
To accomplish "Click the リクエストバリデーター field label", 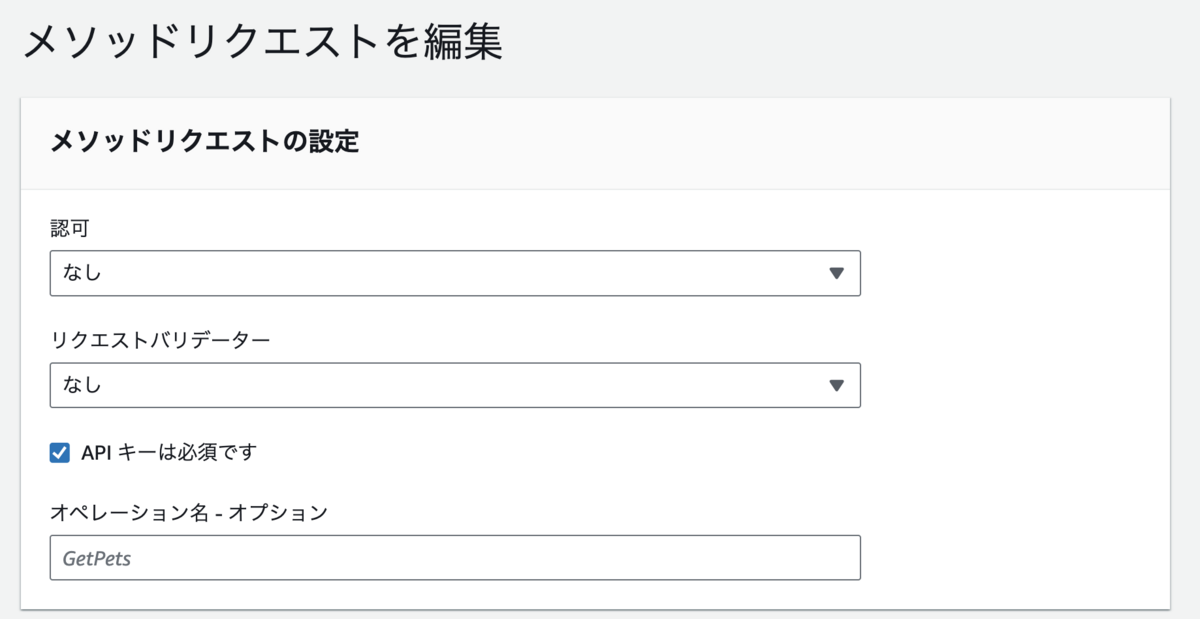I will point(160,341).
